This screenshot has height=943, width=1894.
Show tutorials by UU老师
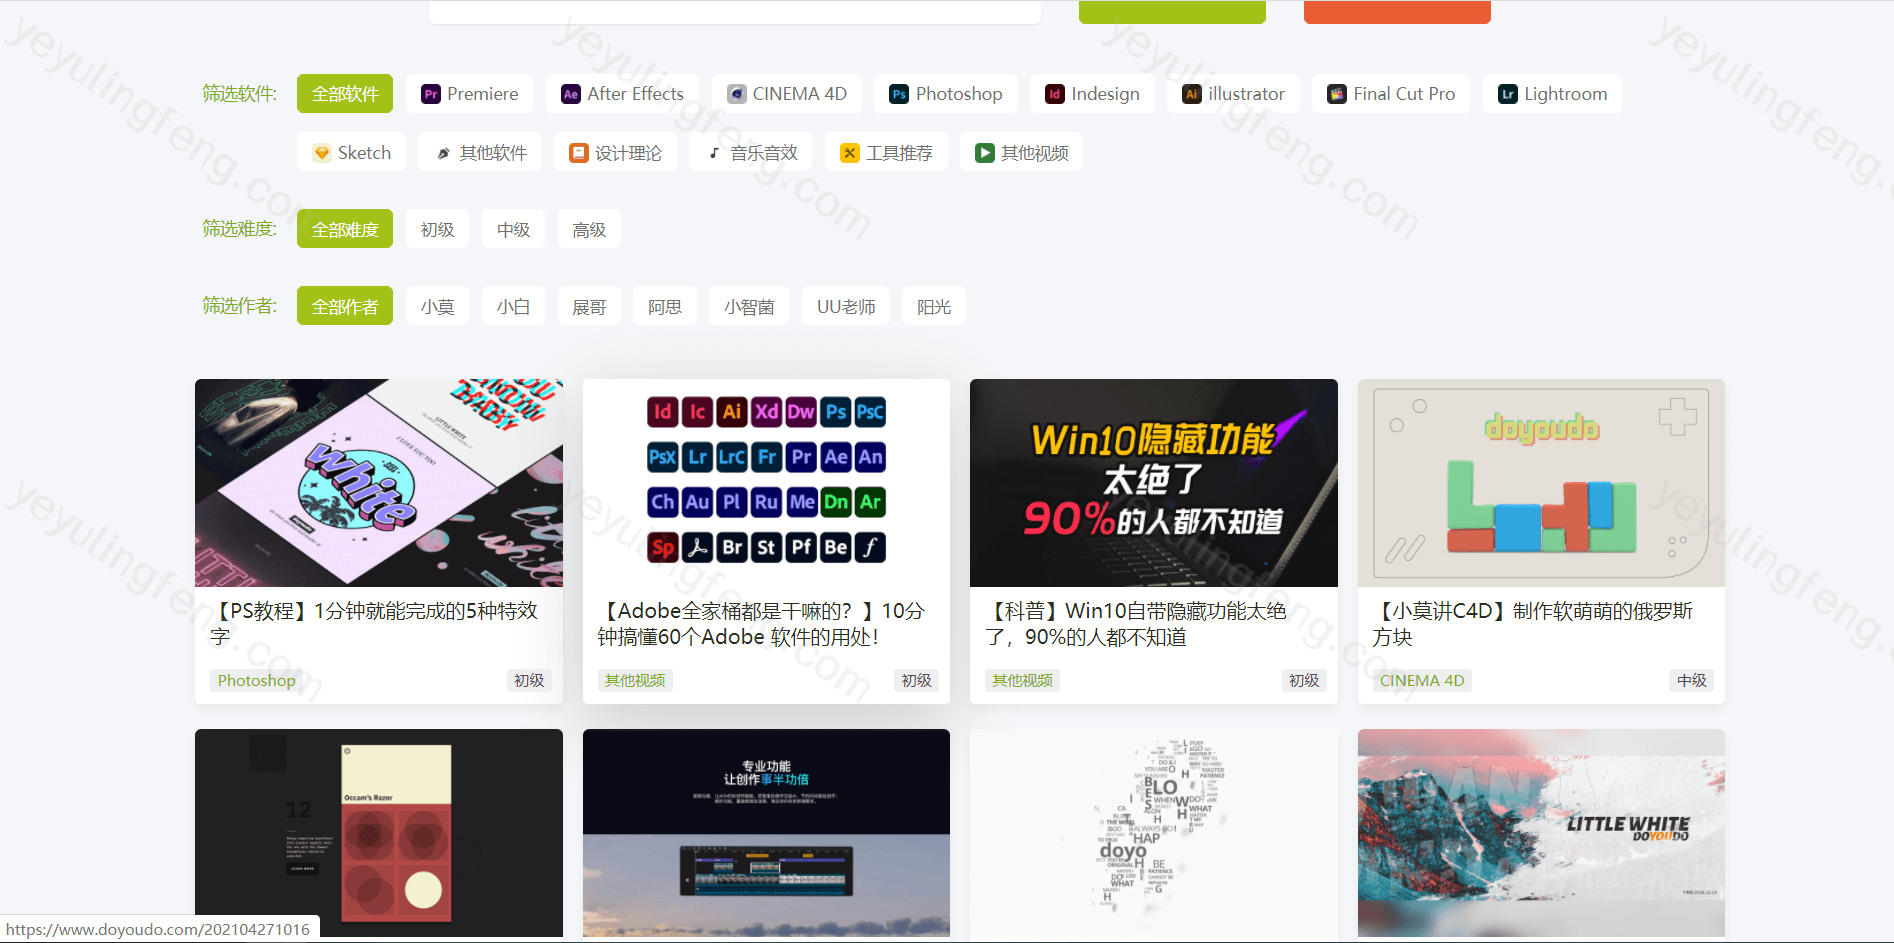click(x=846, y=306)
